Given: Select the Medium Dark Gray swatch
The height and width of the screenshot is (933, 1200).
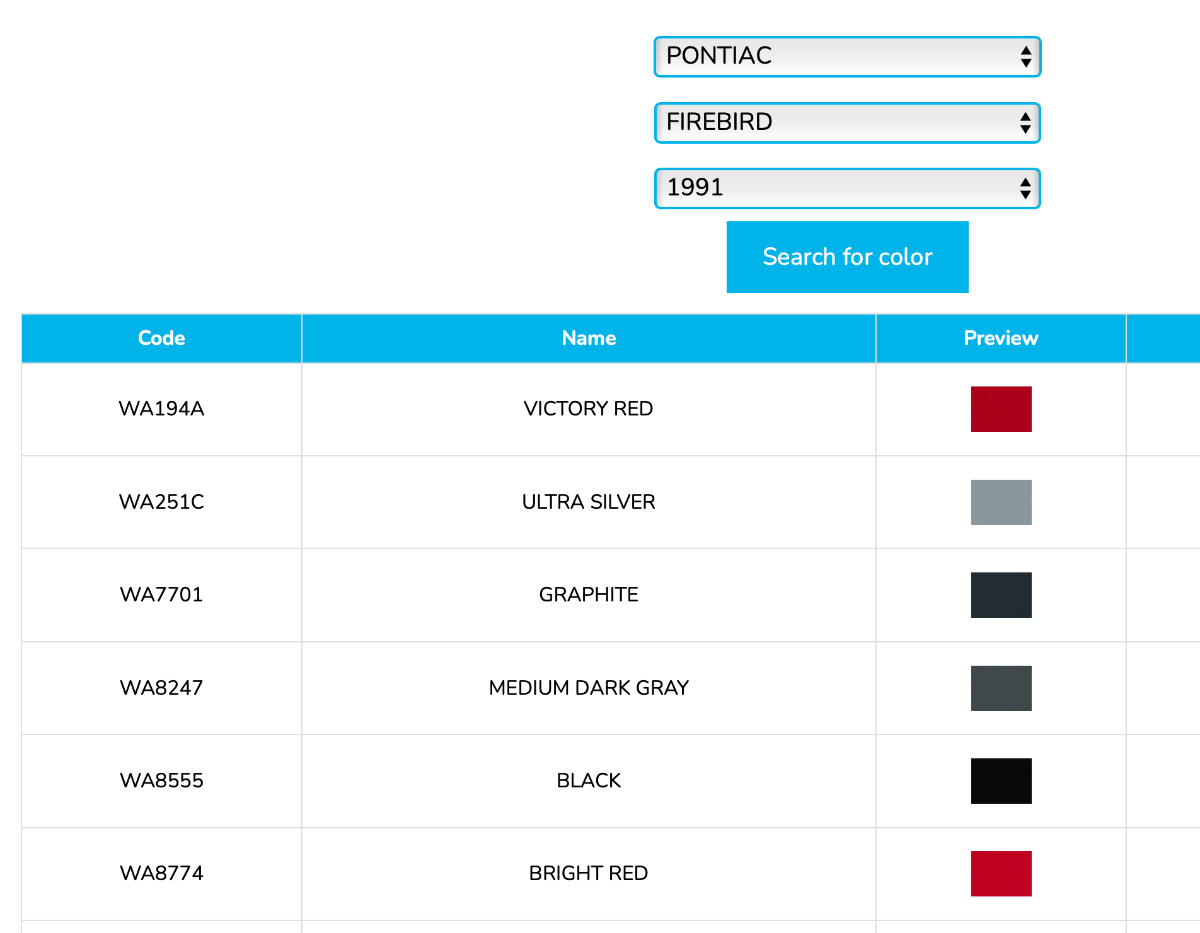Looking at the screenshot, I should 1000,688.
